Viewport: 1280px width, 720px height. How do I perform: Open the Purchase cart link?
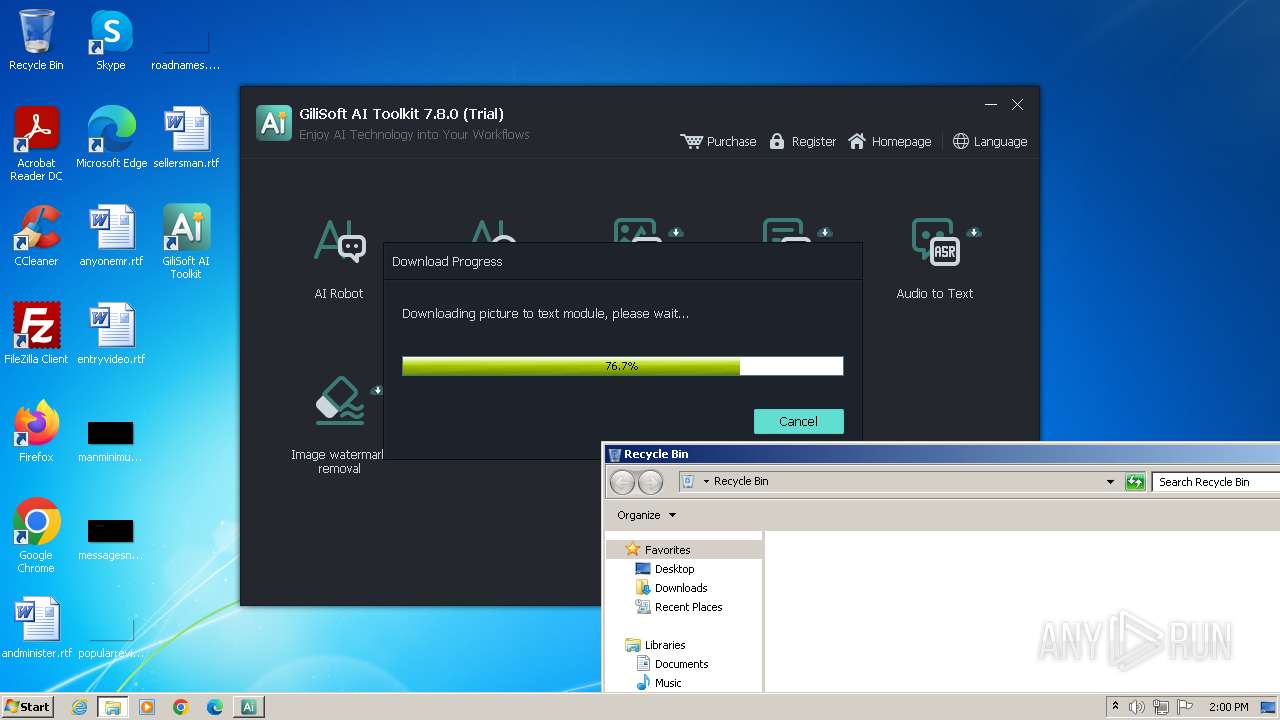[718, 141]
